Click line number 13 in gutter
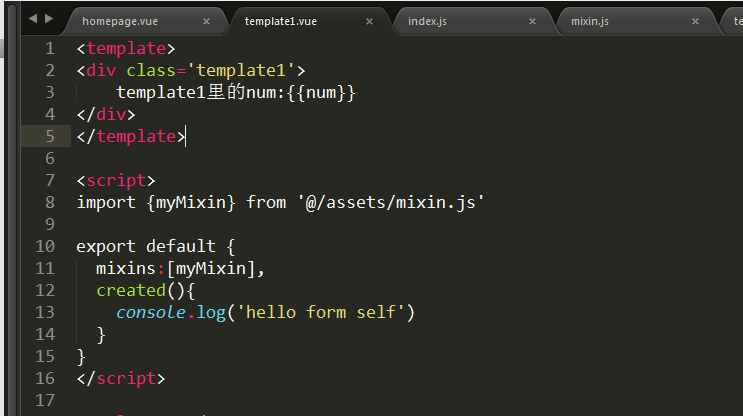This screenshot has width=743, height=416. click(x=45, y=312)
